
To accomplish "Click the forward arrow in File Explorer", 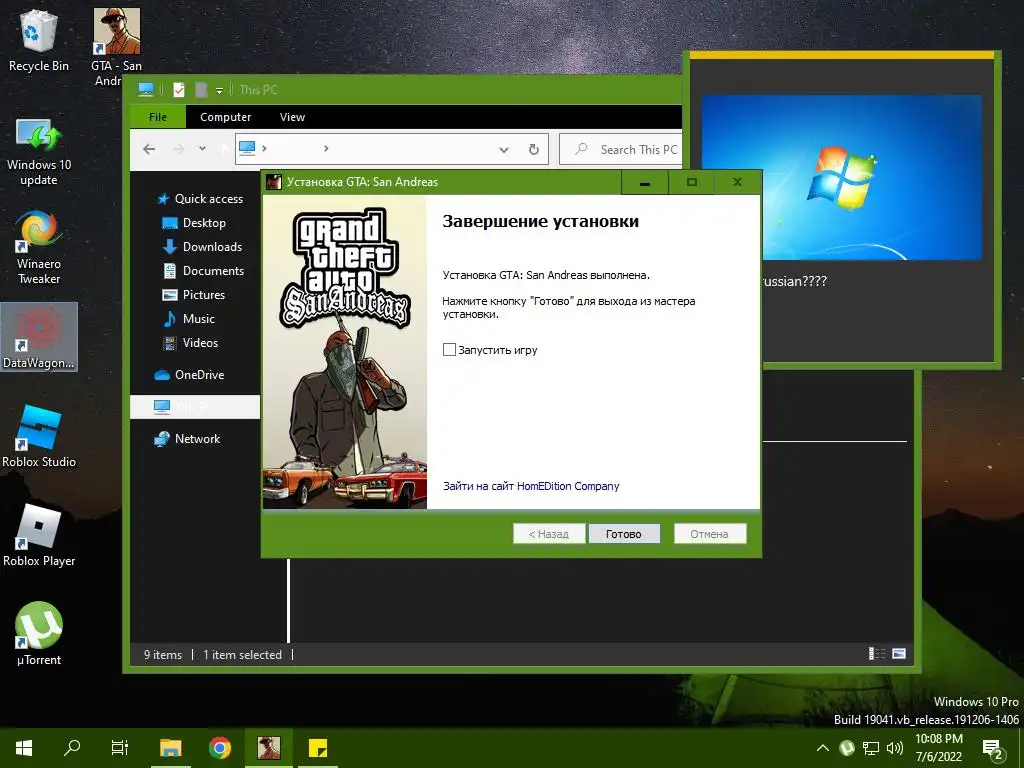I will click(x=179, y=149).
